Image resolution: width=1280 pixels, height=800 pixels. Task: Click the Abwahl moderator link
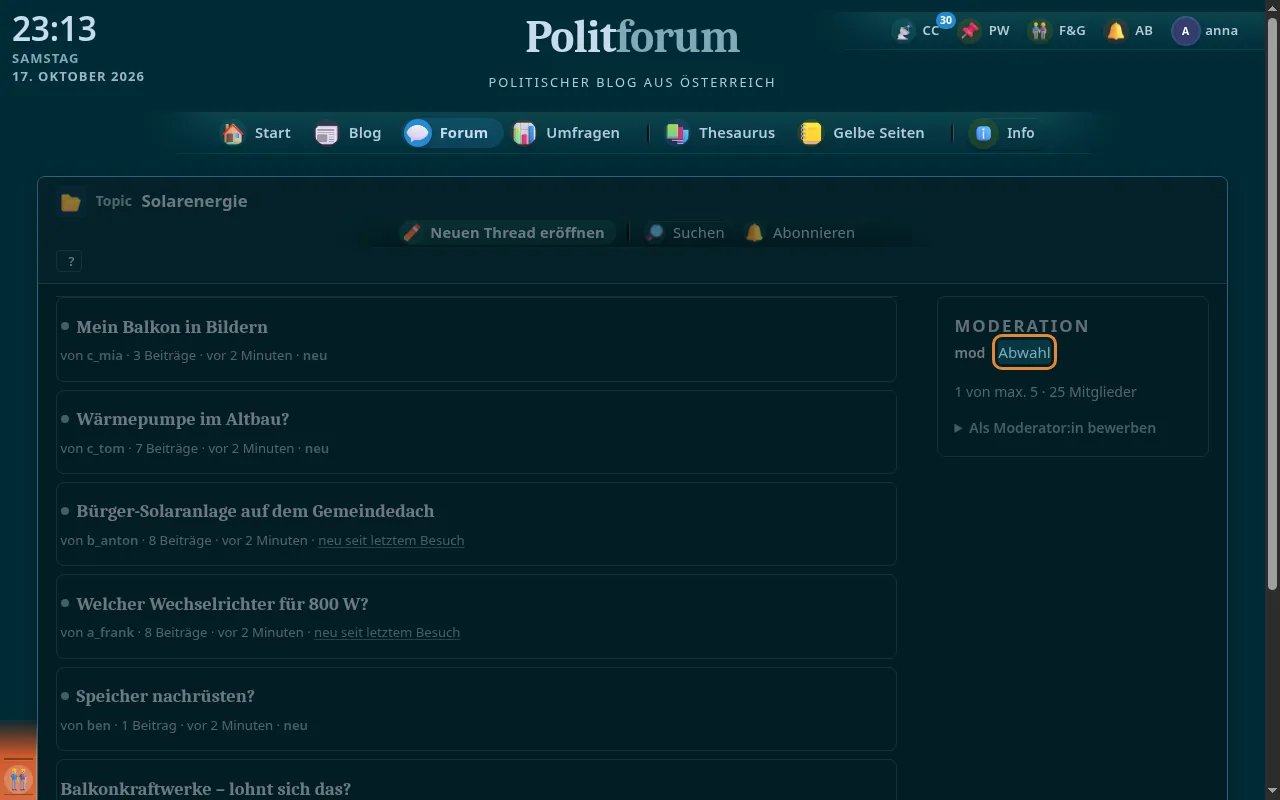pyautogui.click(x=1024, y=353)
